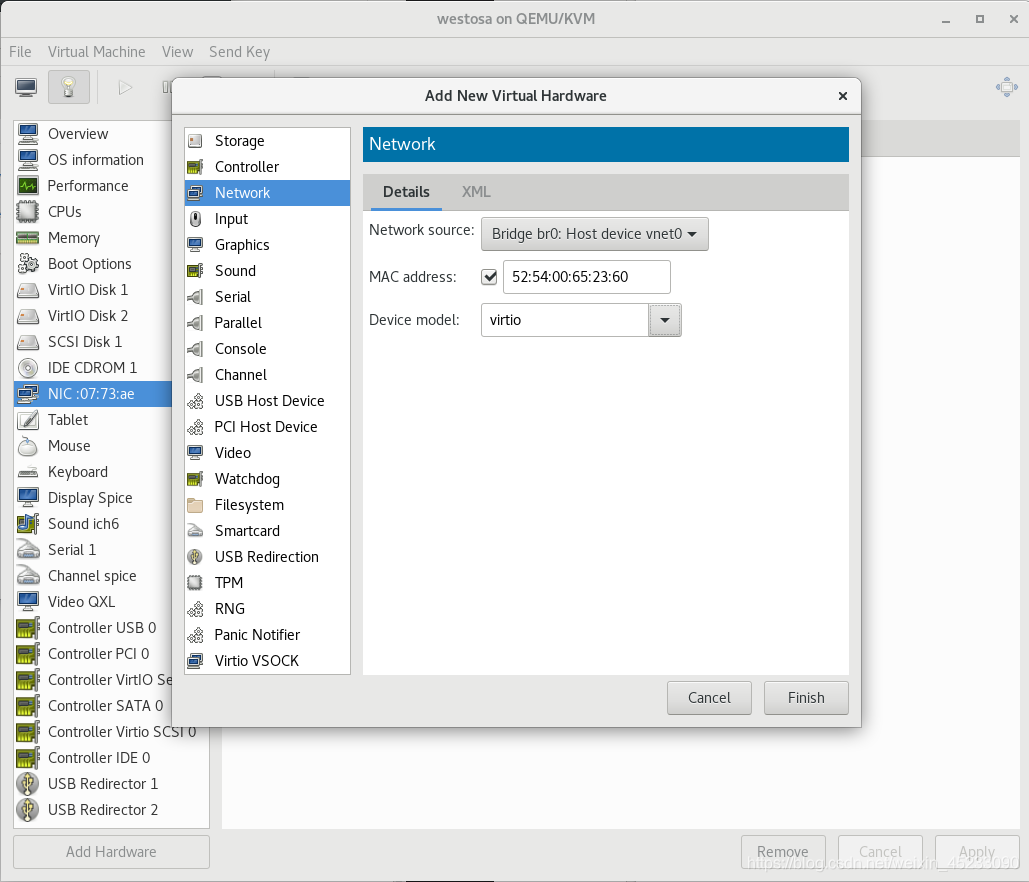1029x882 pixels.
Task: Open Boot Options gears icon
Action: tap(28, 264)
